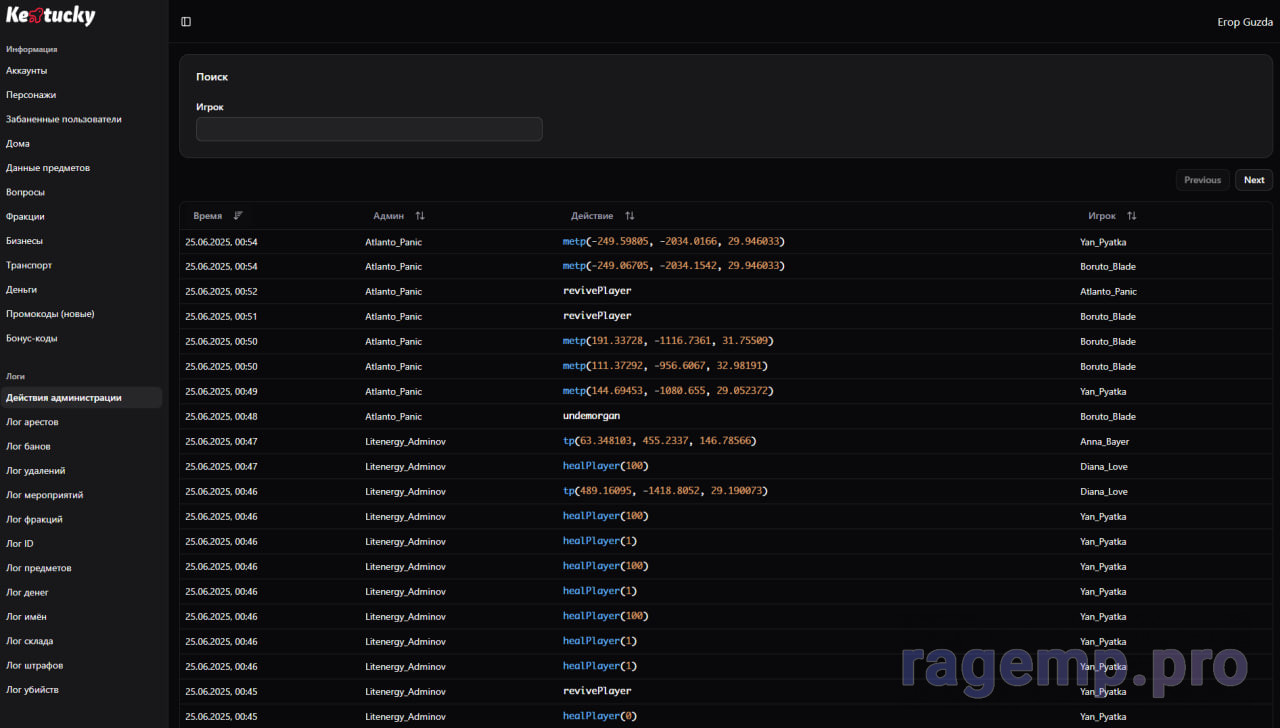This screenshot has width=1280, height=728.
Task: Sort by Игрок column icon
Action: coord(1132,216)
